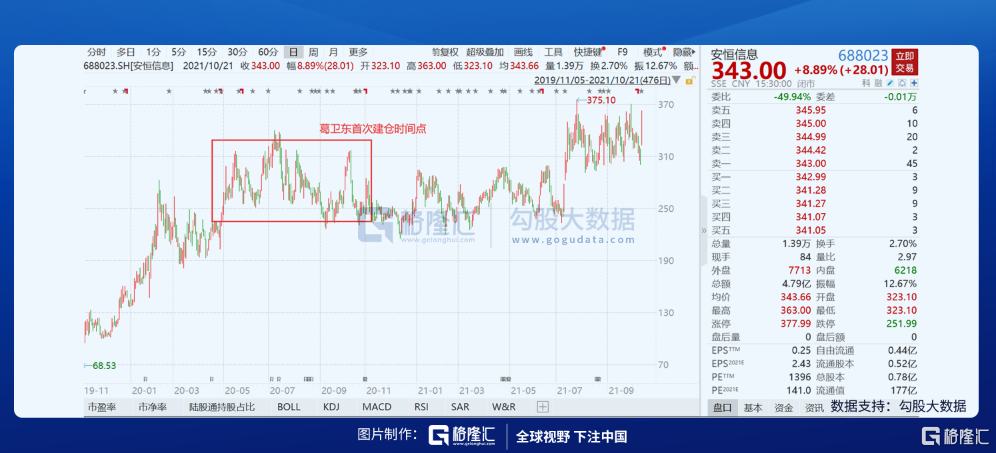Open the 模式 mode menu
996x453 pixels.
(x=653, y=52)
